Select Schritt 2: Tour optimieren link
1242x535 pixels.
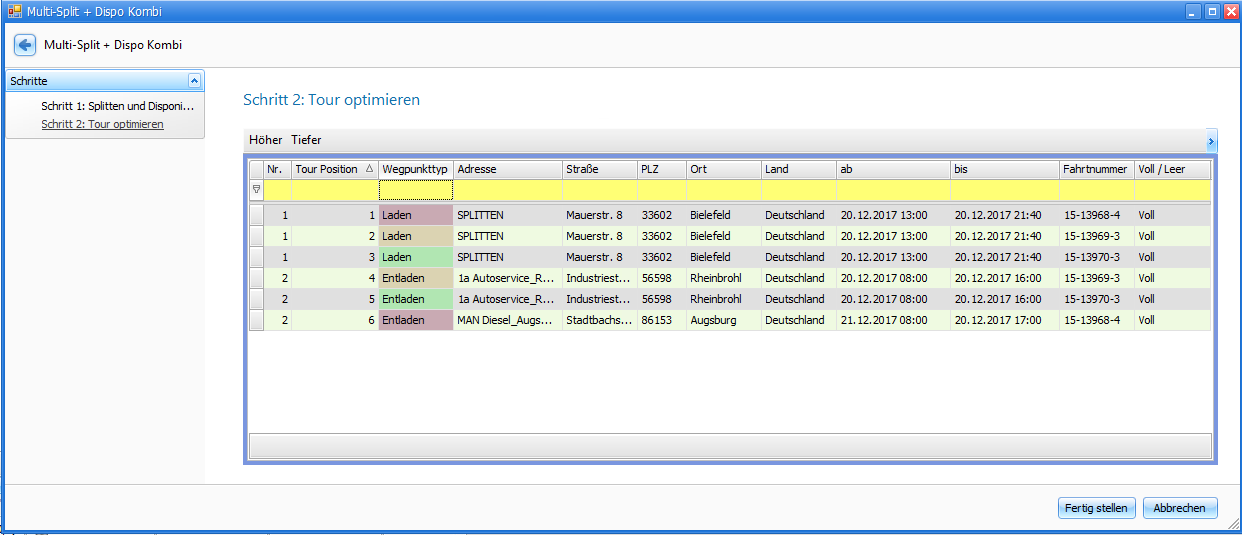(102, 125)
